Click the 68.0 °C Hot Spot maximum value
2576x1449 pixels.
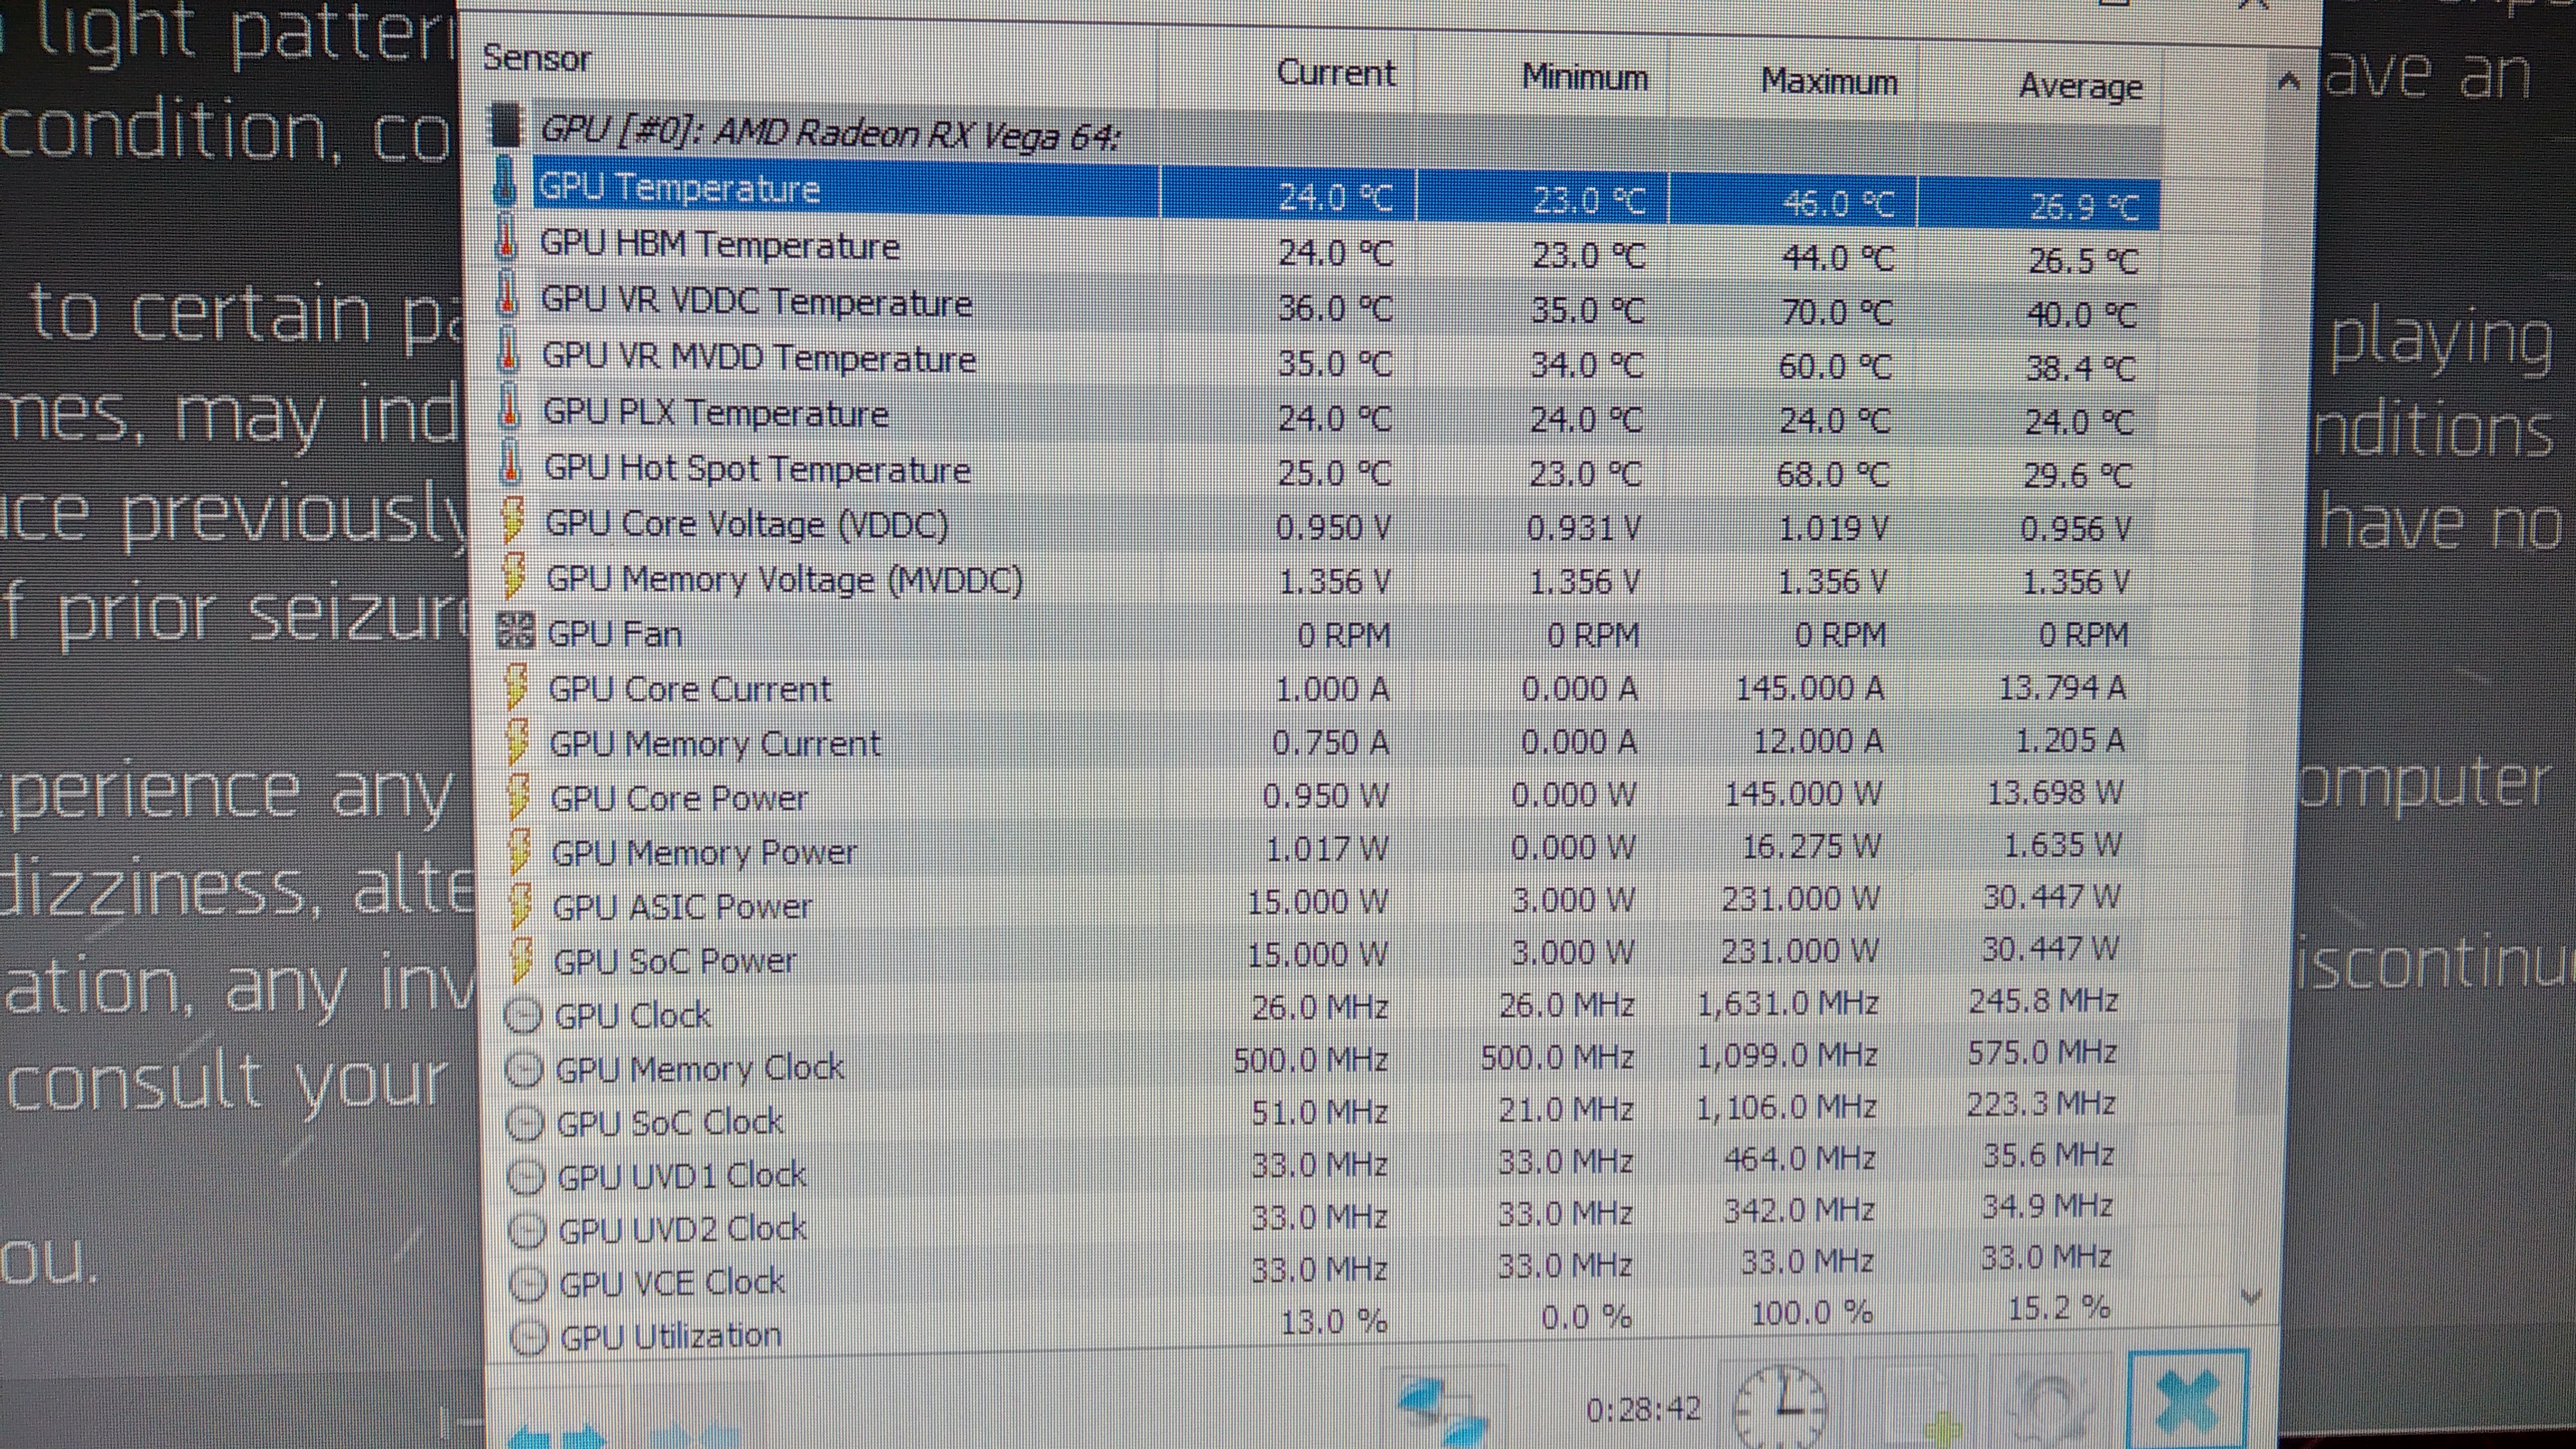click(1833, 473)
